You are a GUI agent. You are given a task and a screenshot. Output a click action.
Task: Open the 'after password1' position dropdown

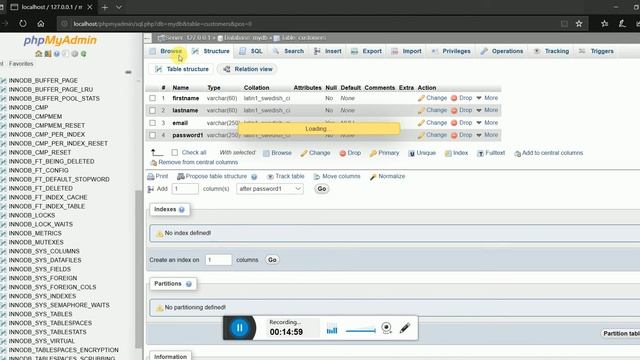coord(270,189)
